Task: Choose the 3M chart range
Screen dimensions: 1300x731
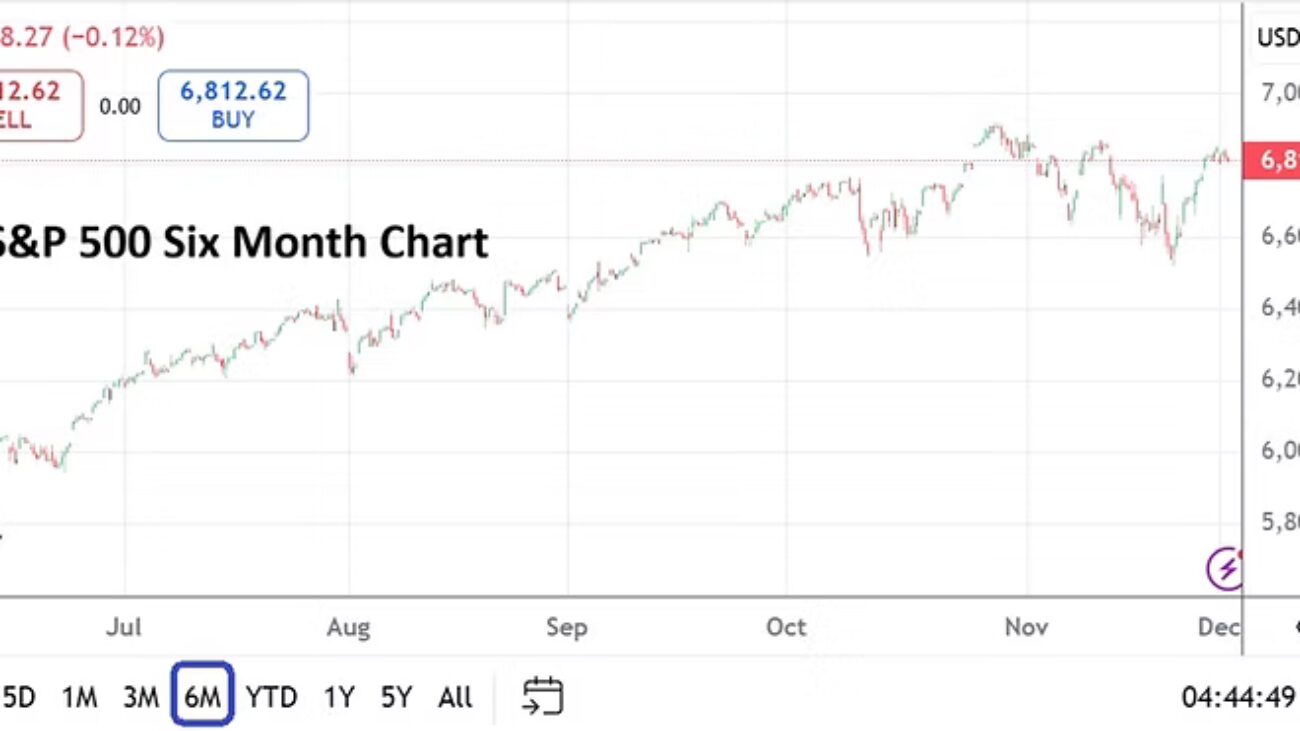Action: 141,697
